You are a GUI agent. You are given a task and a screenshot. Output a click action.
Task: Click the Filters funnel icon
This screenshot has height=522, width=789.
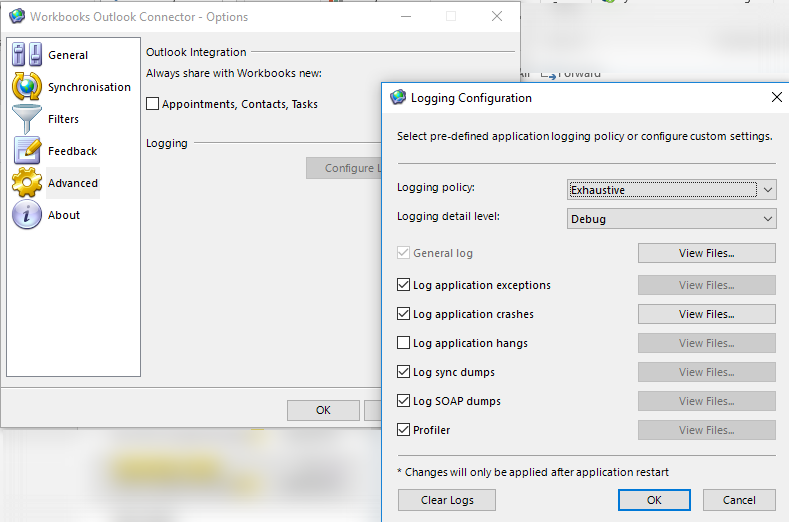point(27,119)
